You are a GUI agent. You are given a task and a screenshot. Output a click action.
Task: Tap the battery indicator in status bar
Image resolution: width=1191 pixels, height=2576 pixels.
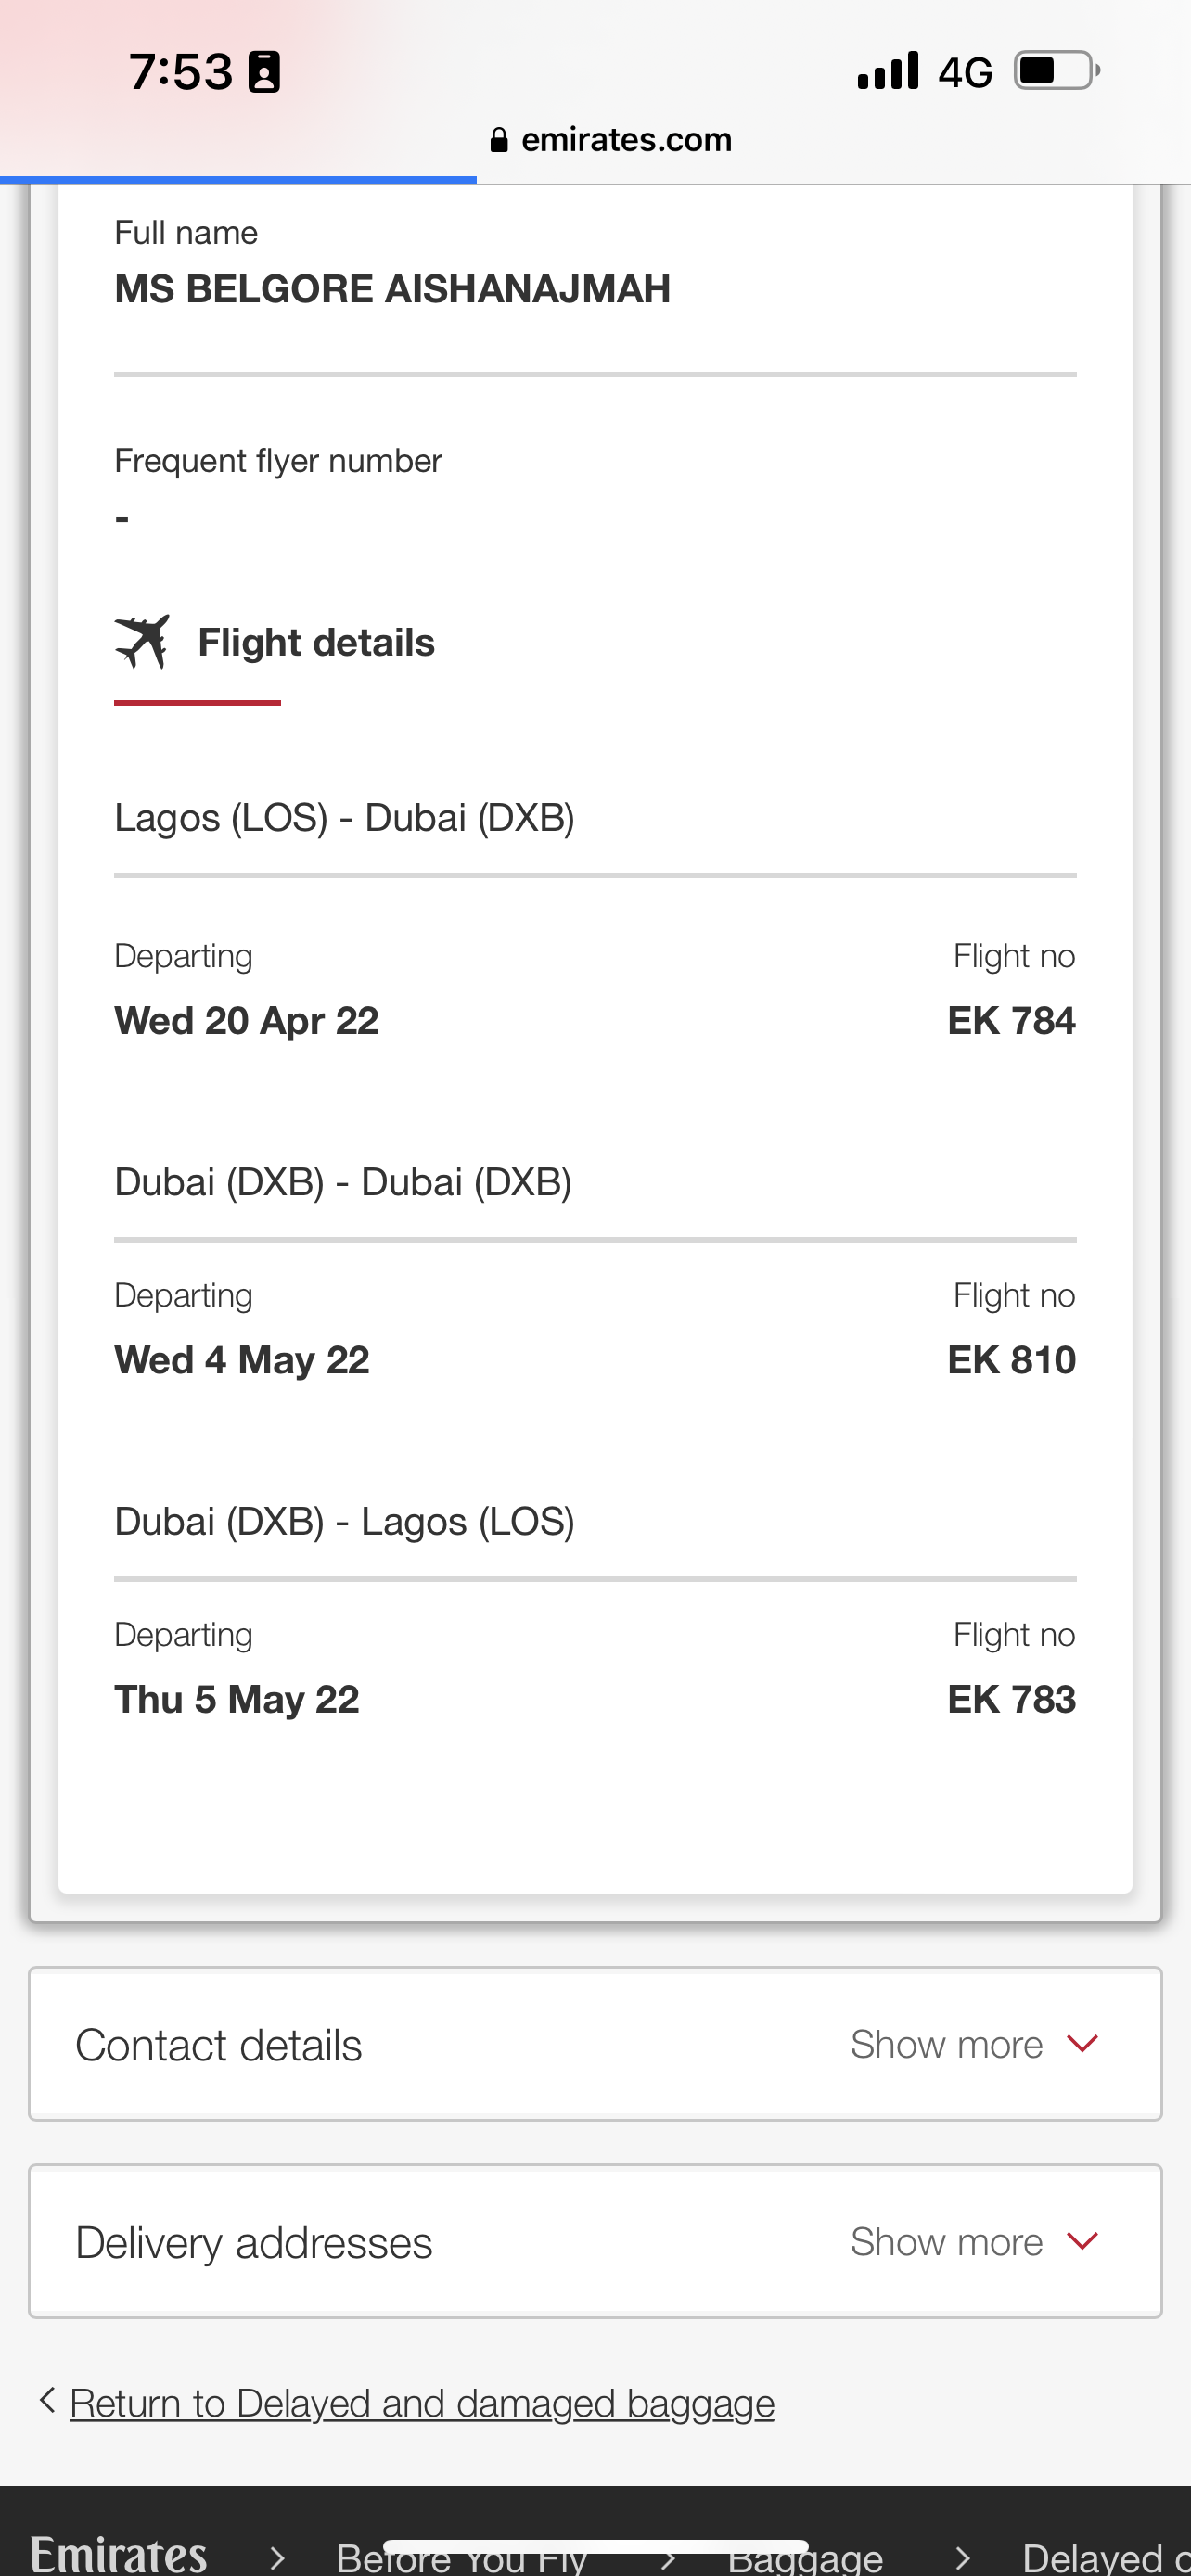click(x=1056, y=71)
